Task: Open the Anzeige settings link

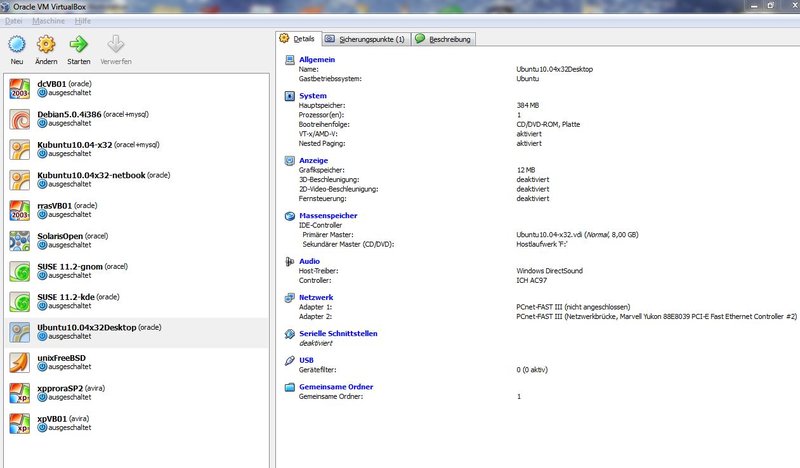Action: (x=313, y=161)
